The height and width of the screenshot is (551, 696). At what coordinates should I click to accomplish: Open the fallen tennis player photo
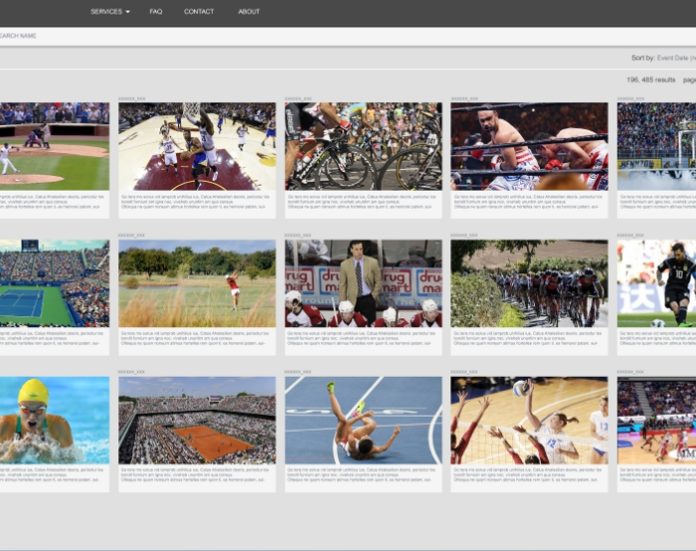tap(363, 420)
